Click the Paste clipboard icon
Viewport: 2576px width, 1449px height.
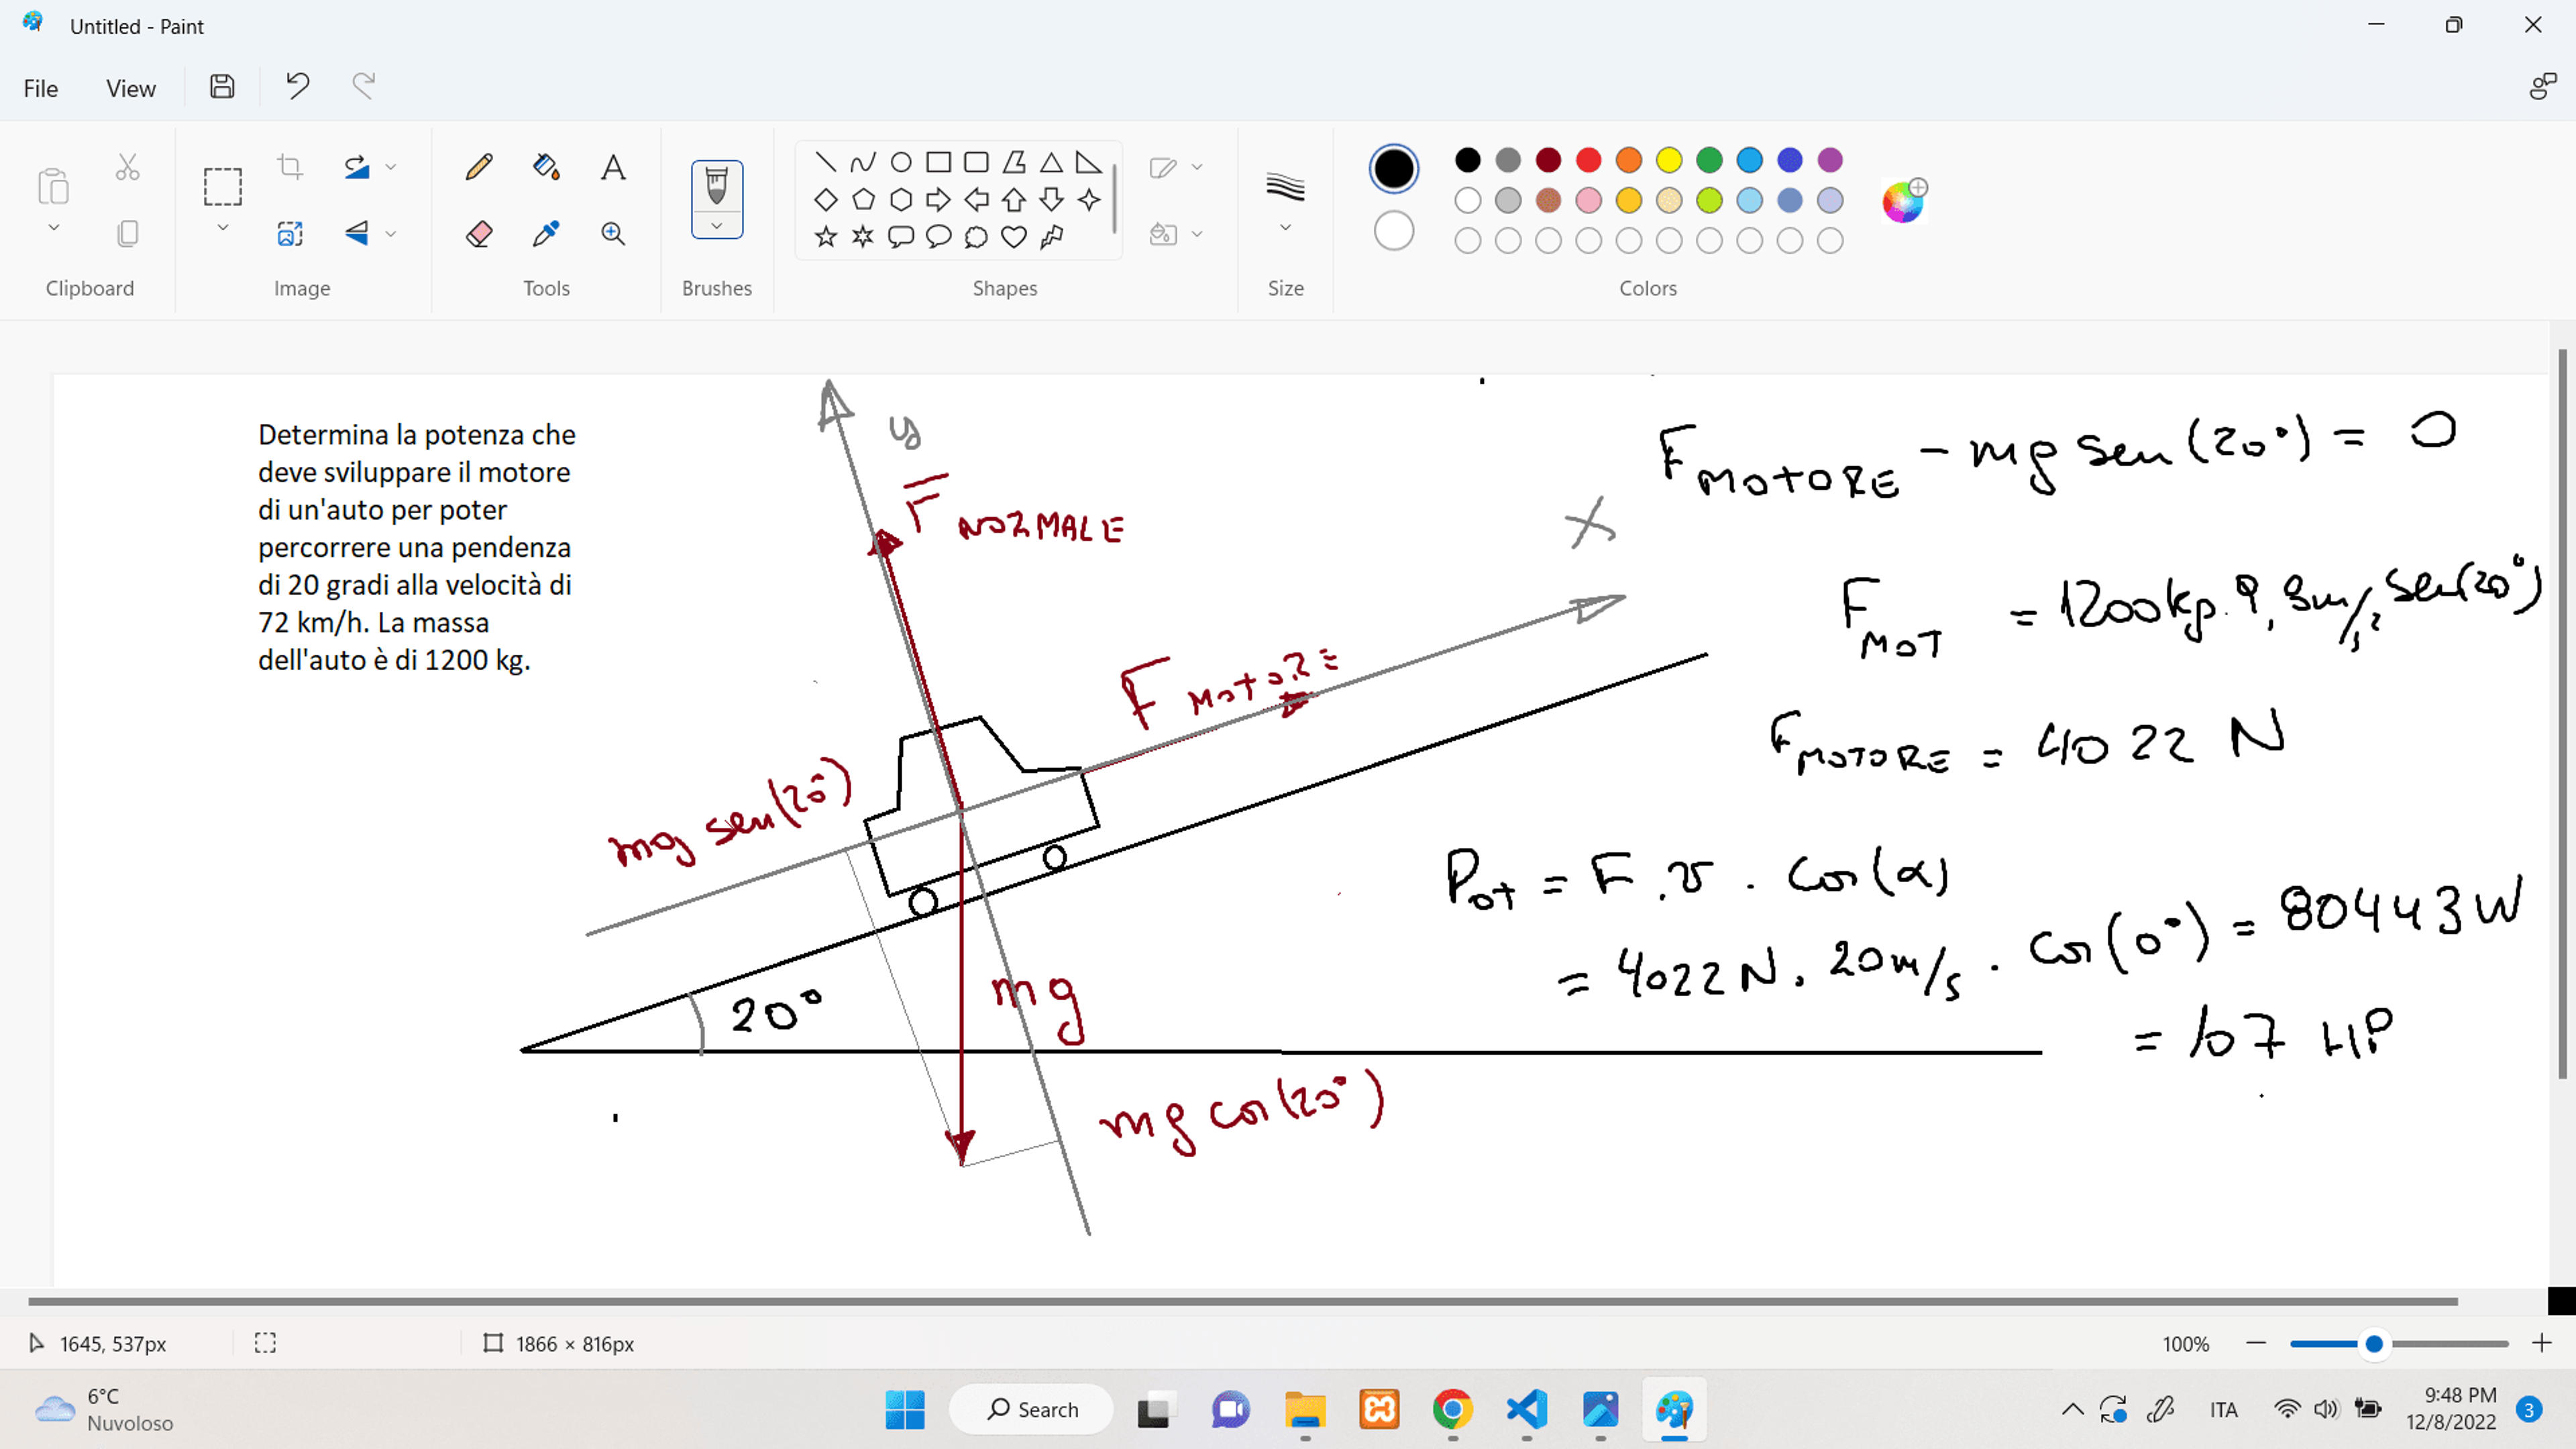[x=53, y=186]
